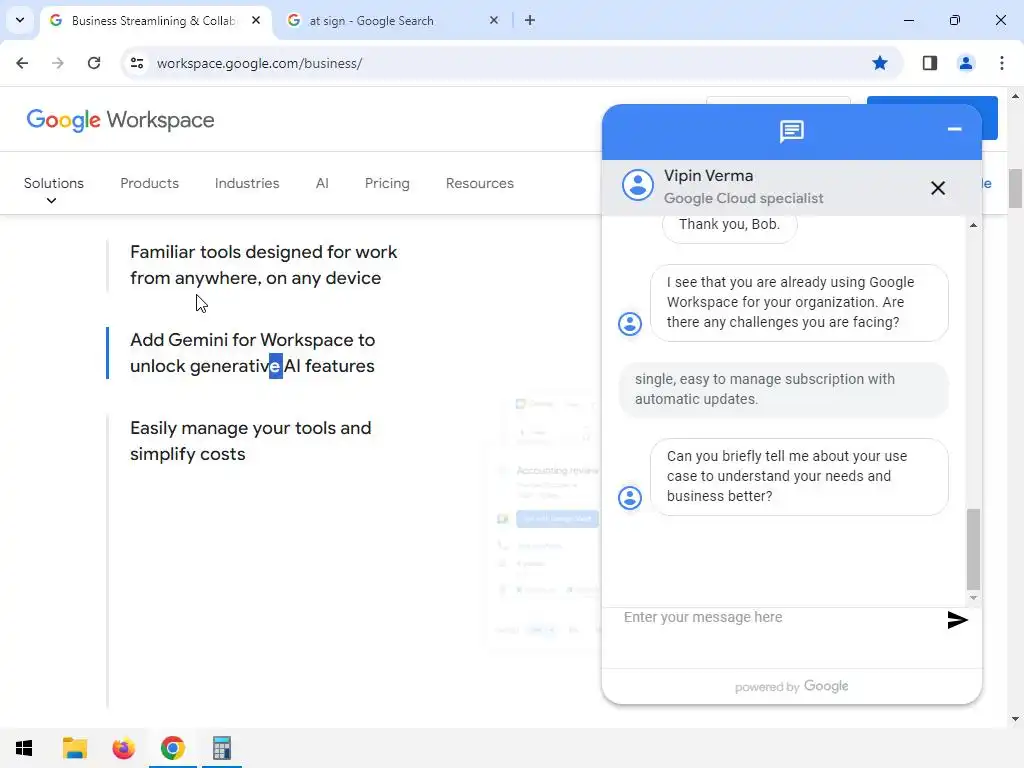Click agent avatar beside 'use case' message
This screenshot has height=768, width=1024.
630,498
